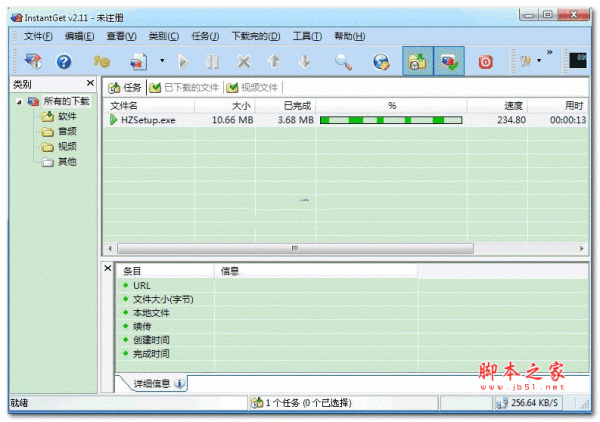Collapse the 所有的下载 tree node
The width and height of the screenshot is (600, 422).
19,102
